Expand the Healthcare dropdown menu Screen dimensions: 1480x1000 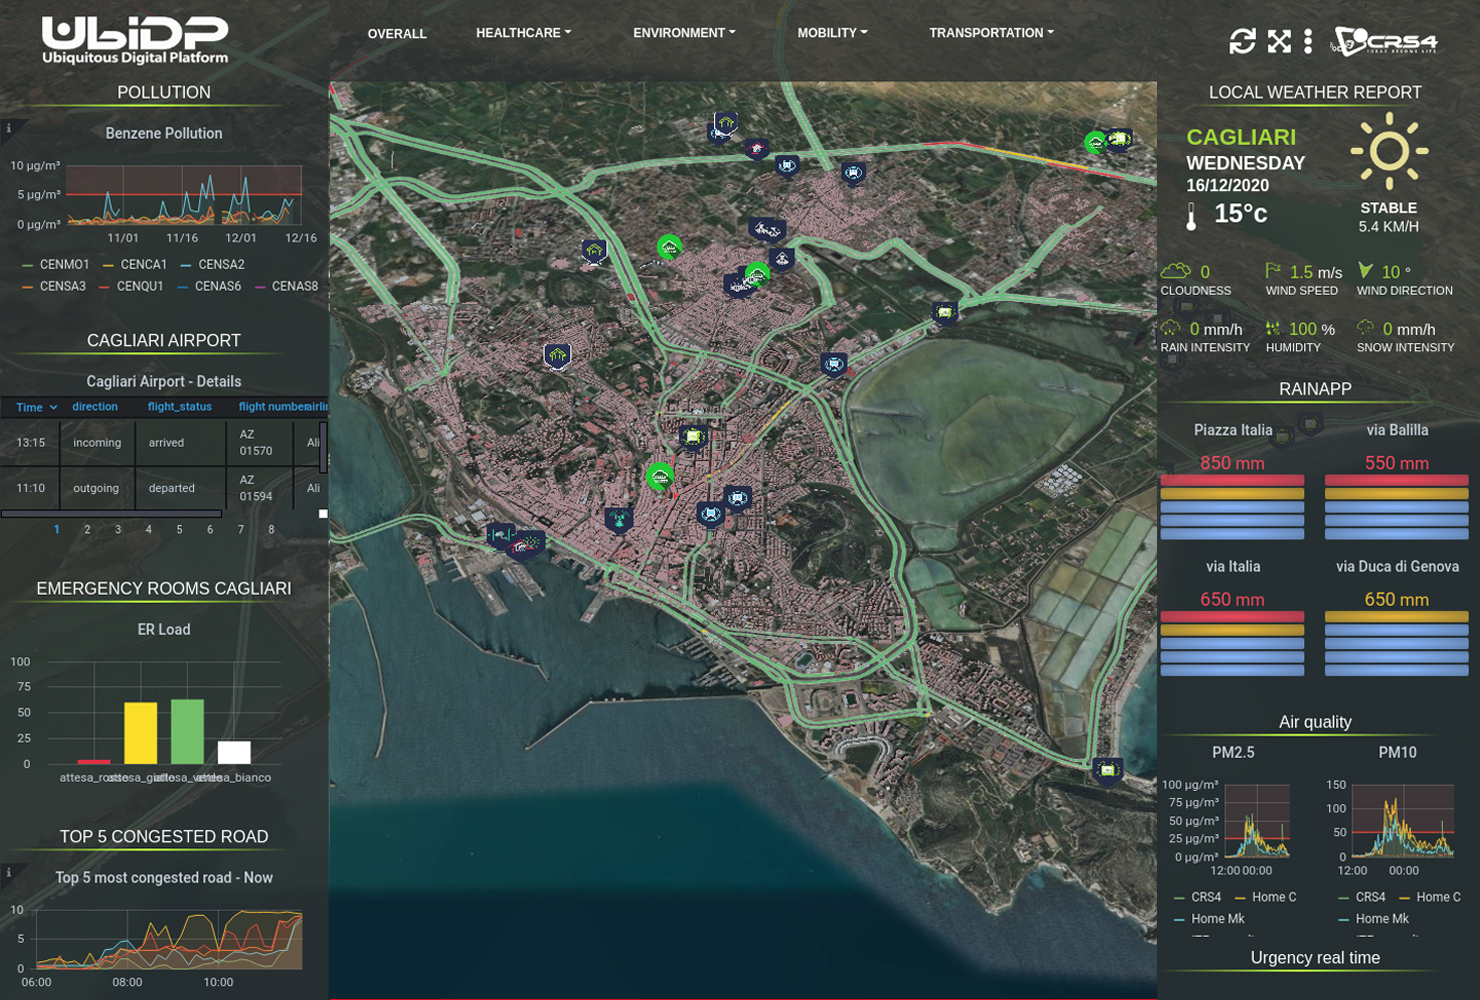523,33
